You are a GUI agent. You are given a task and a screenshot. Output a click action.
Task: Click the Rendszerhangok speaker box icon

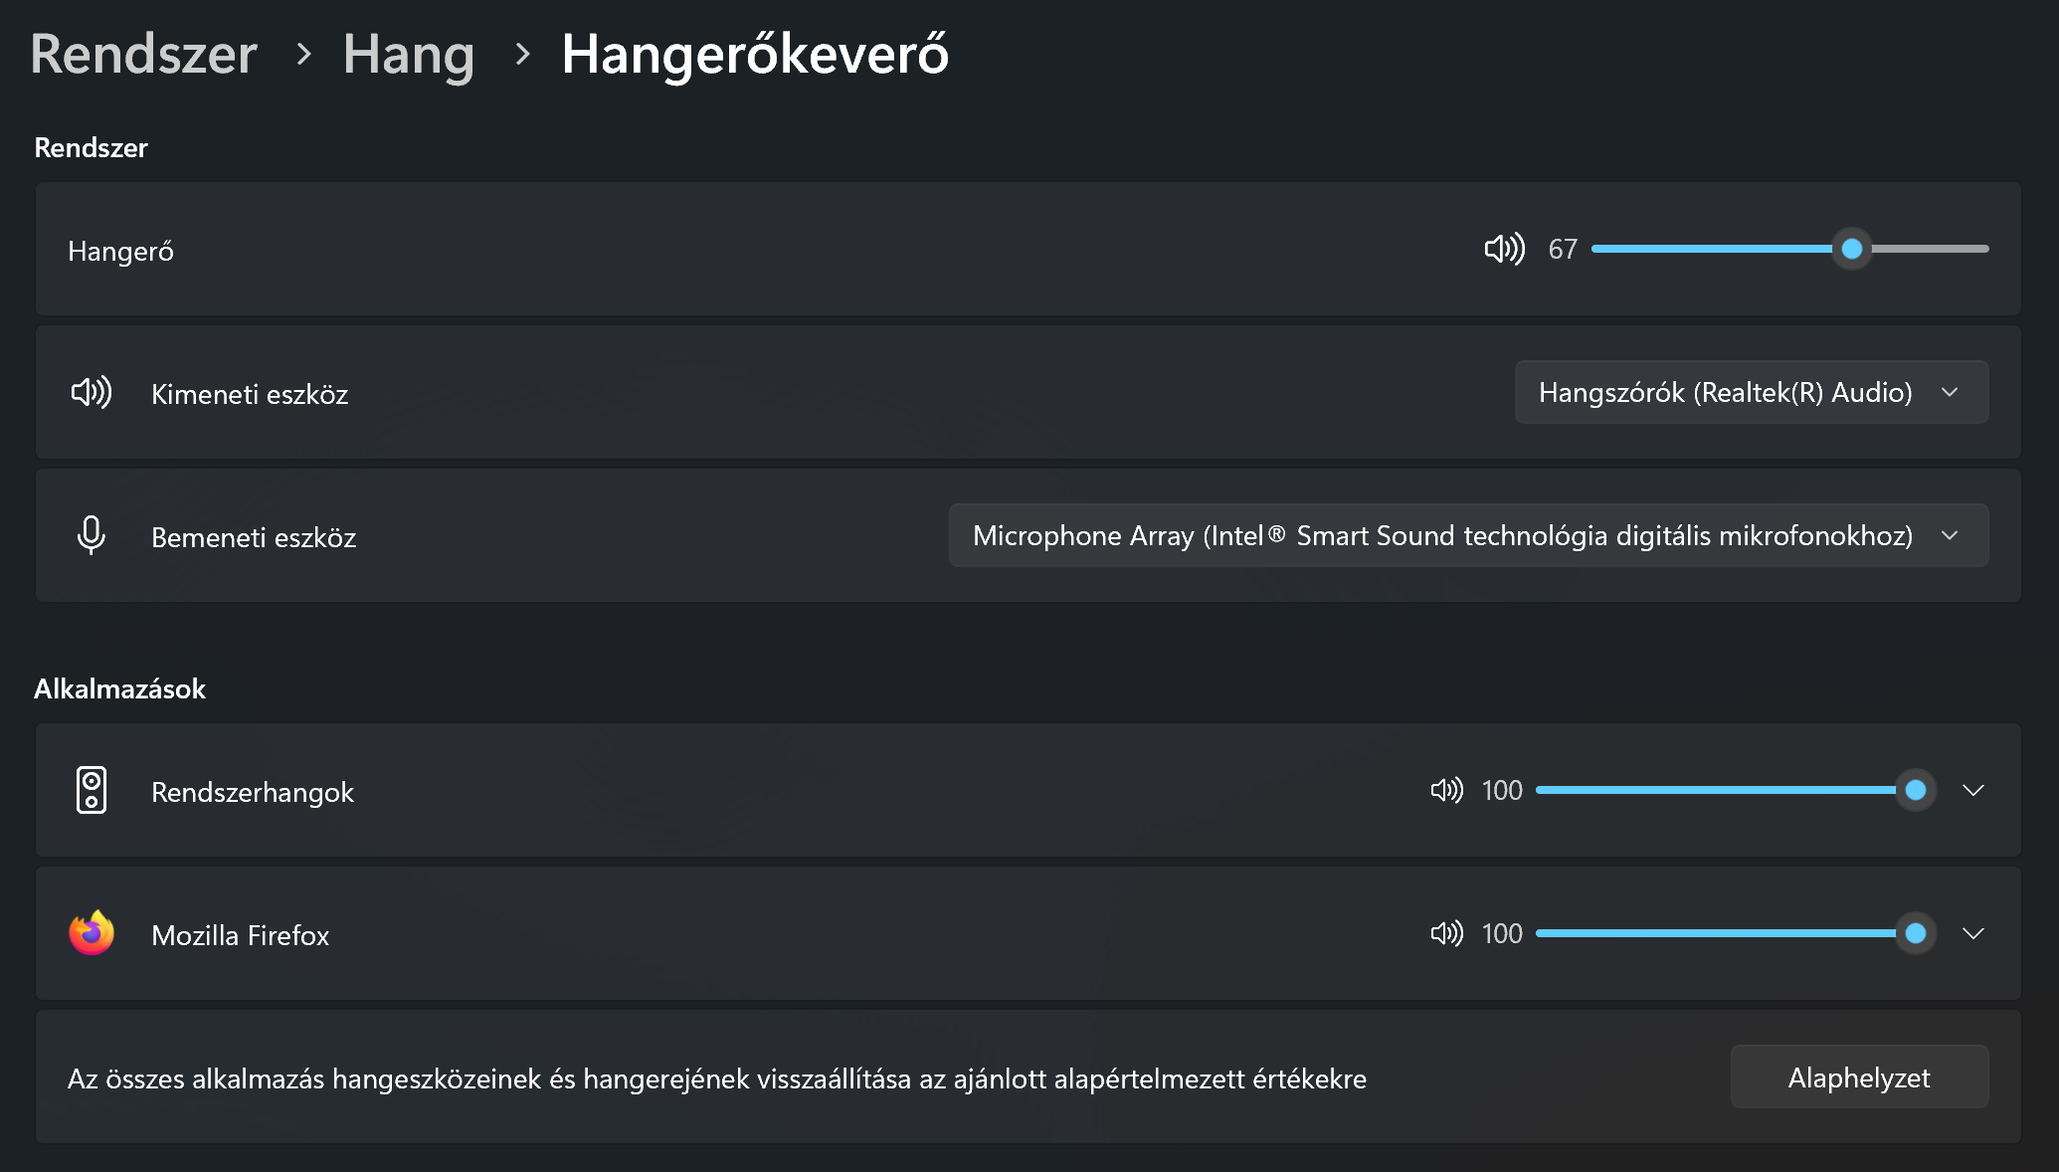(91, 790)
